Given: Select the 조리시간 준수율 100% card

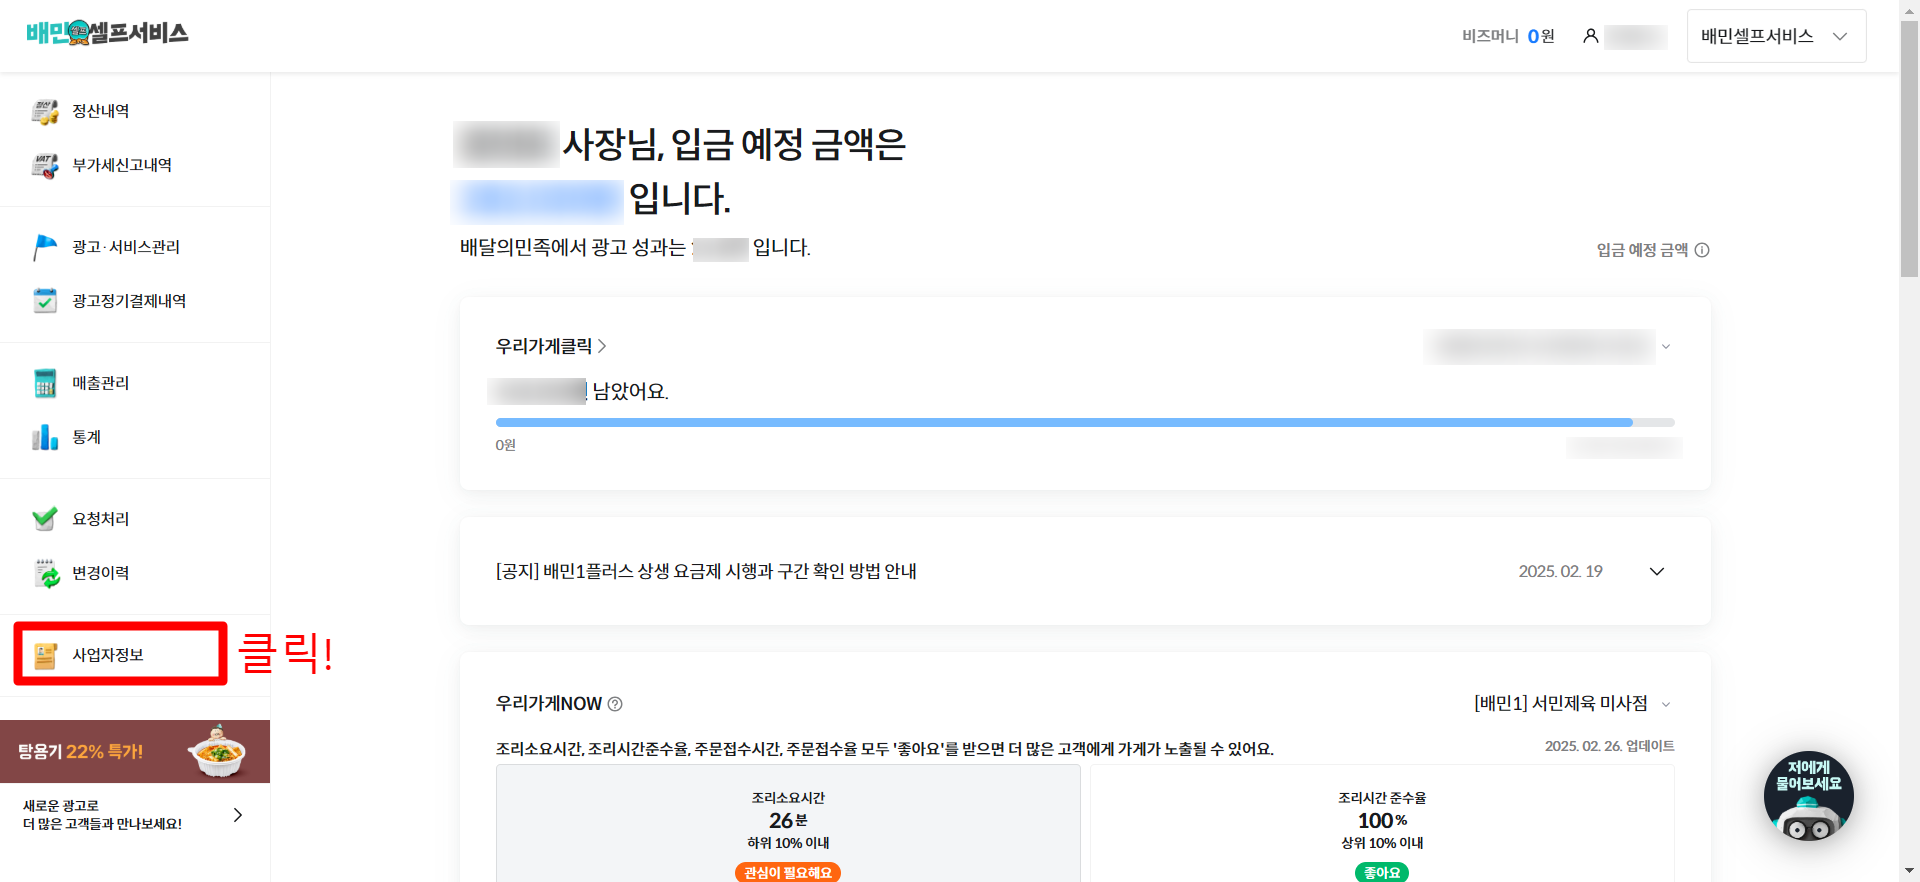Looking at the screenshot, I should click(x=1382, y=824).
